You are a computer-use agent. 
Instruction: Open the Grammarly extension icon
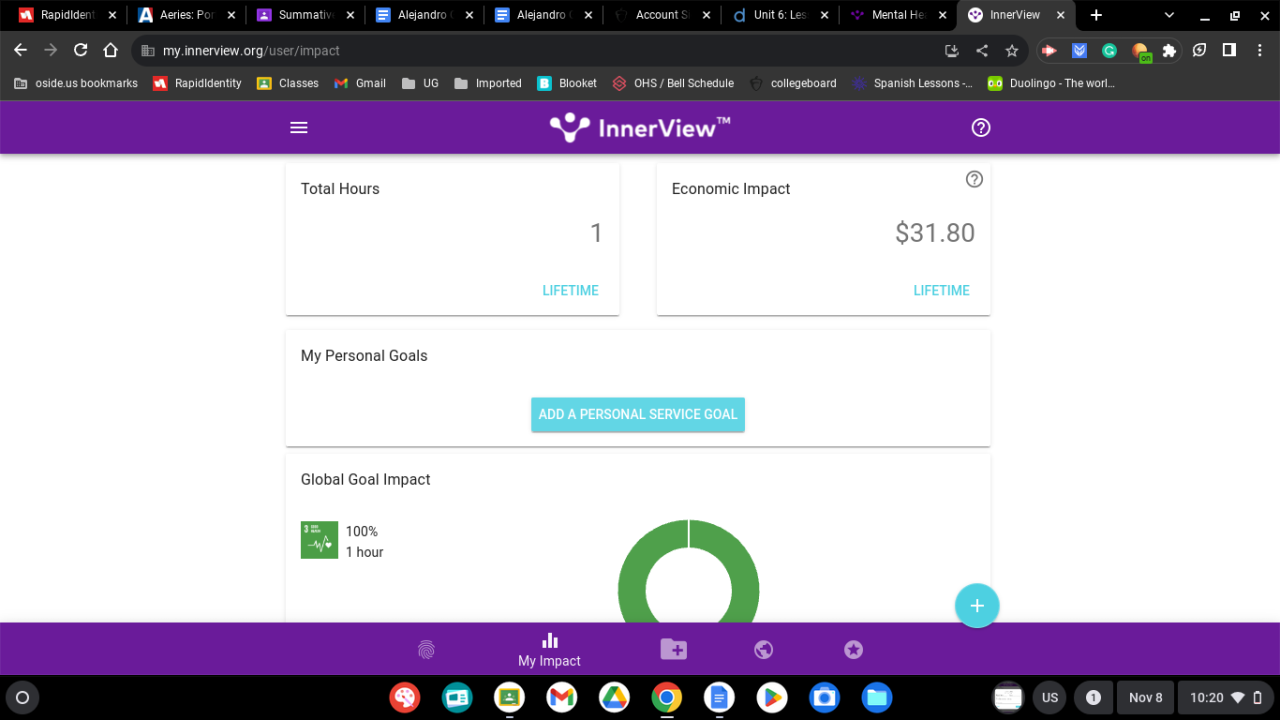click(1109, 50)
